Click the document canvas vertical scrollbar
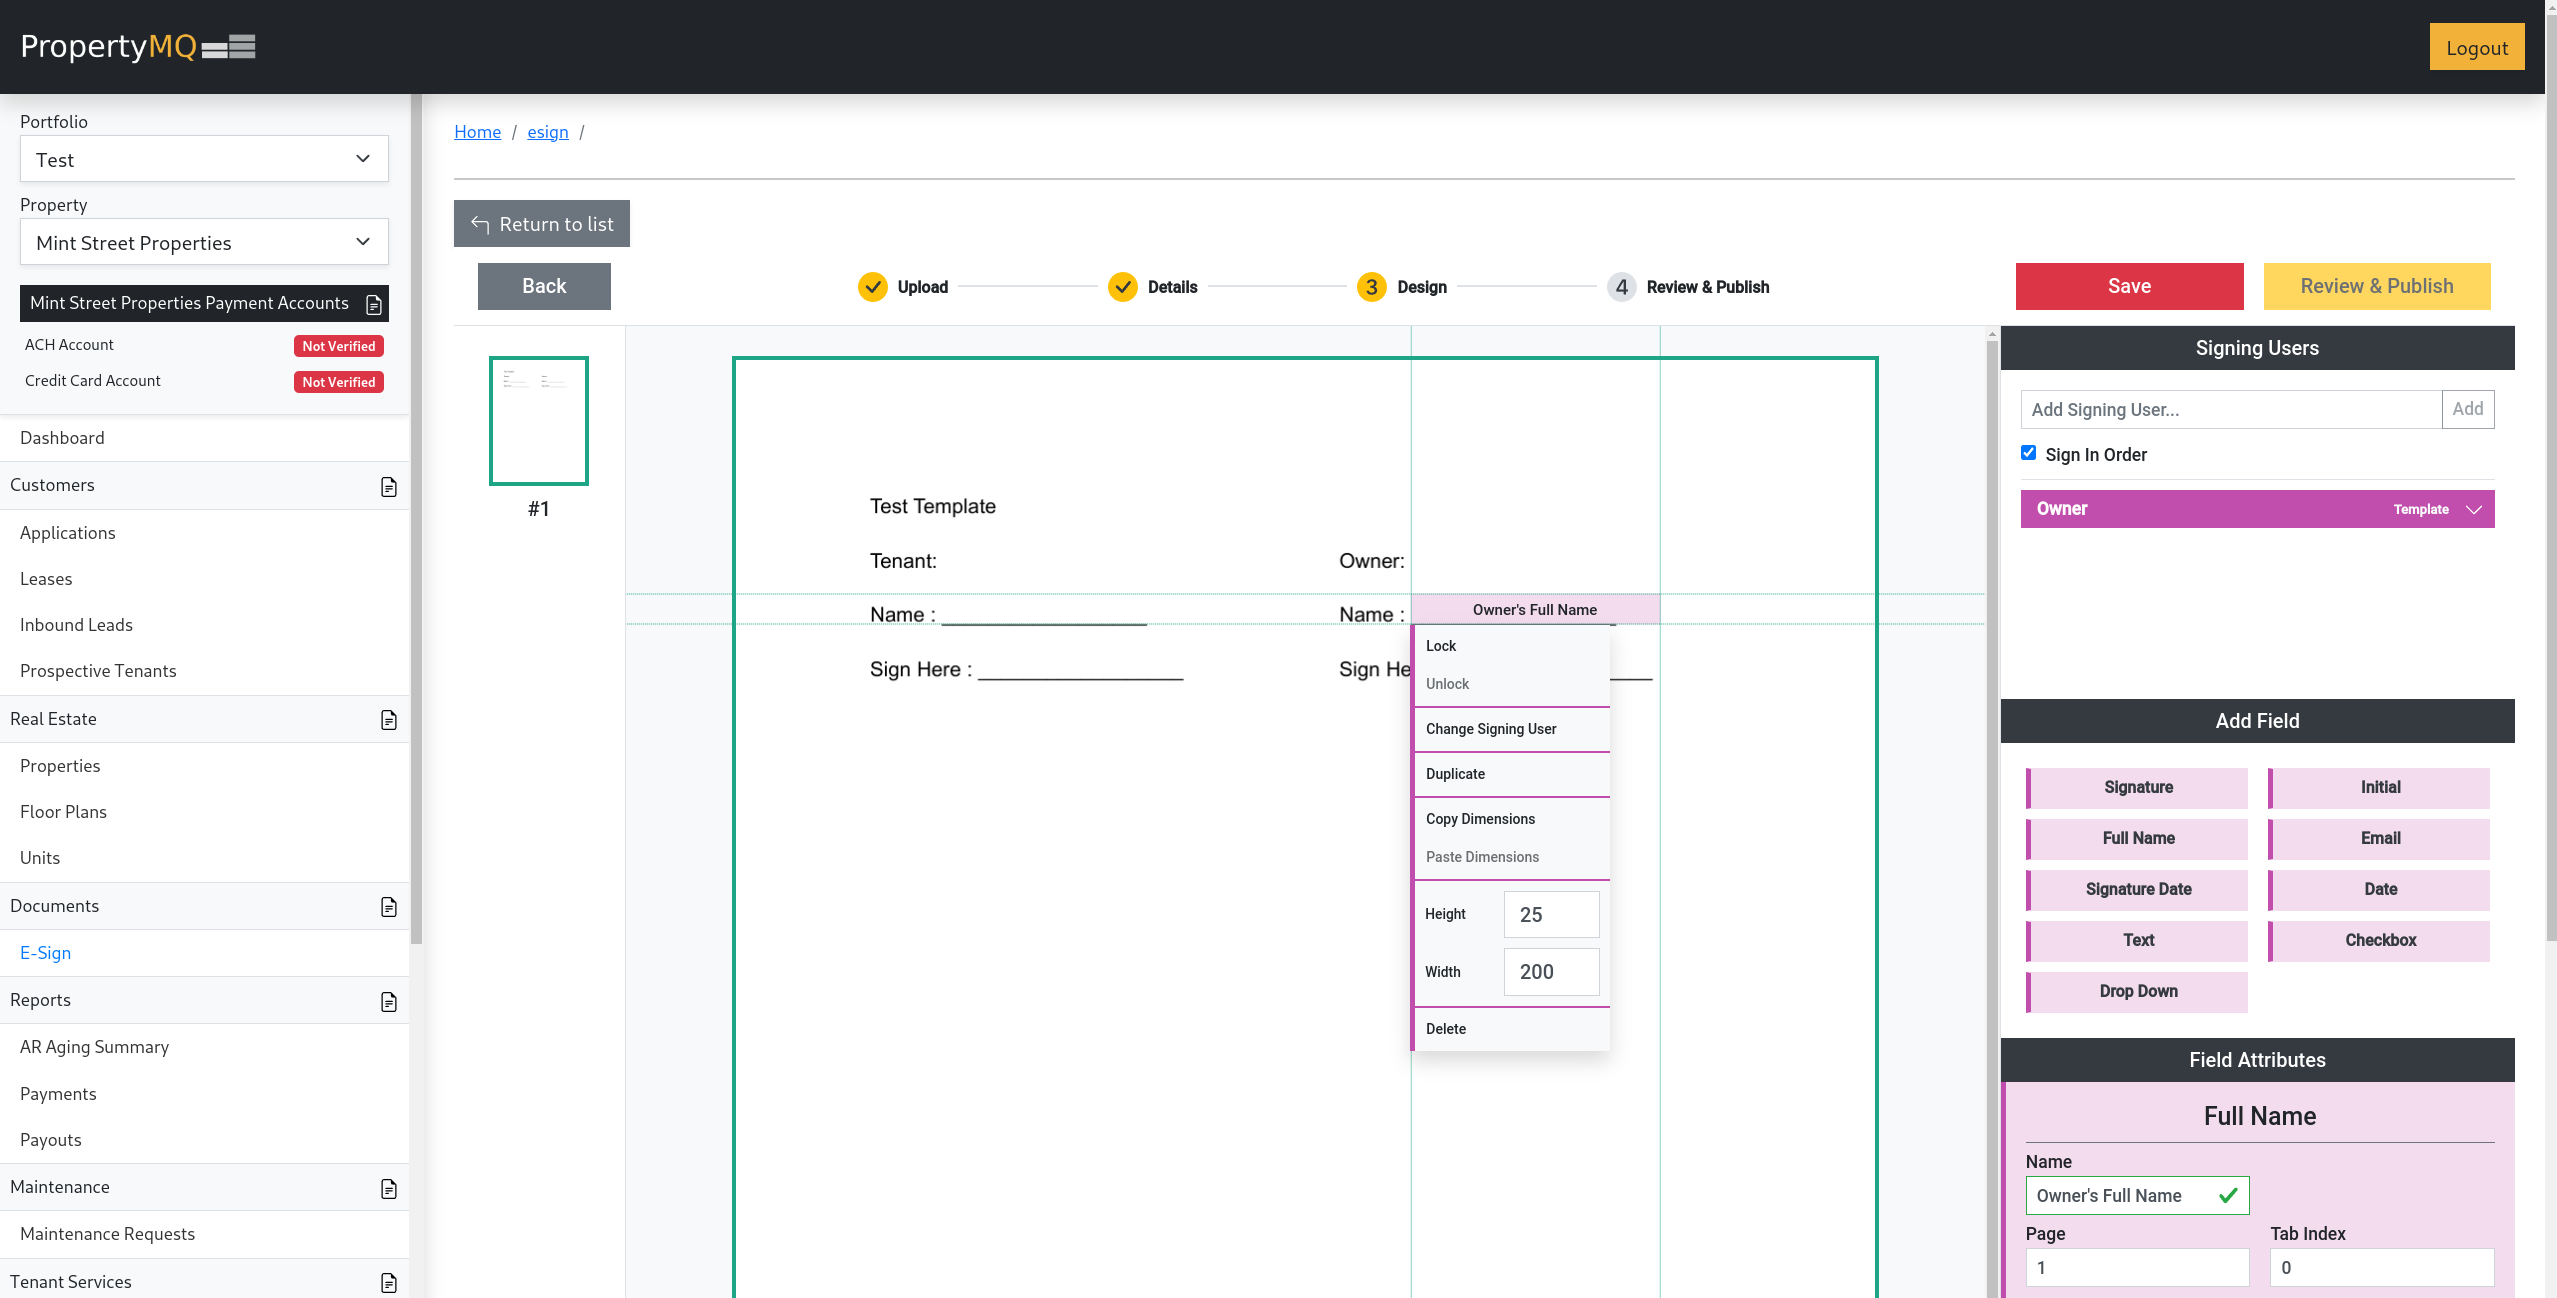This screenshot has height=1298, width=2557. (1991, 800)
